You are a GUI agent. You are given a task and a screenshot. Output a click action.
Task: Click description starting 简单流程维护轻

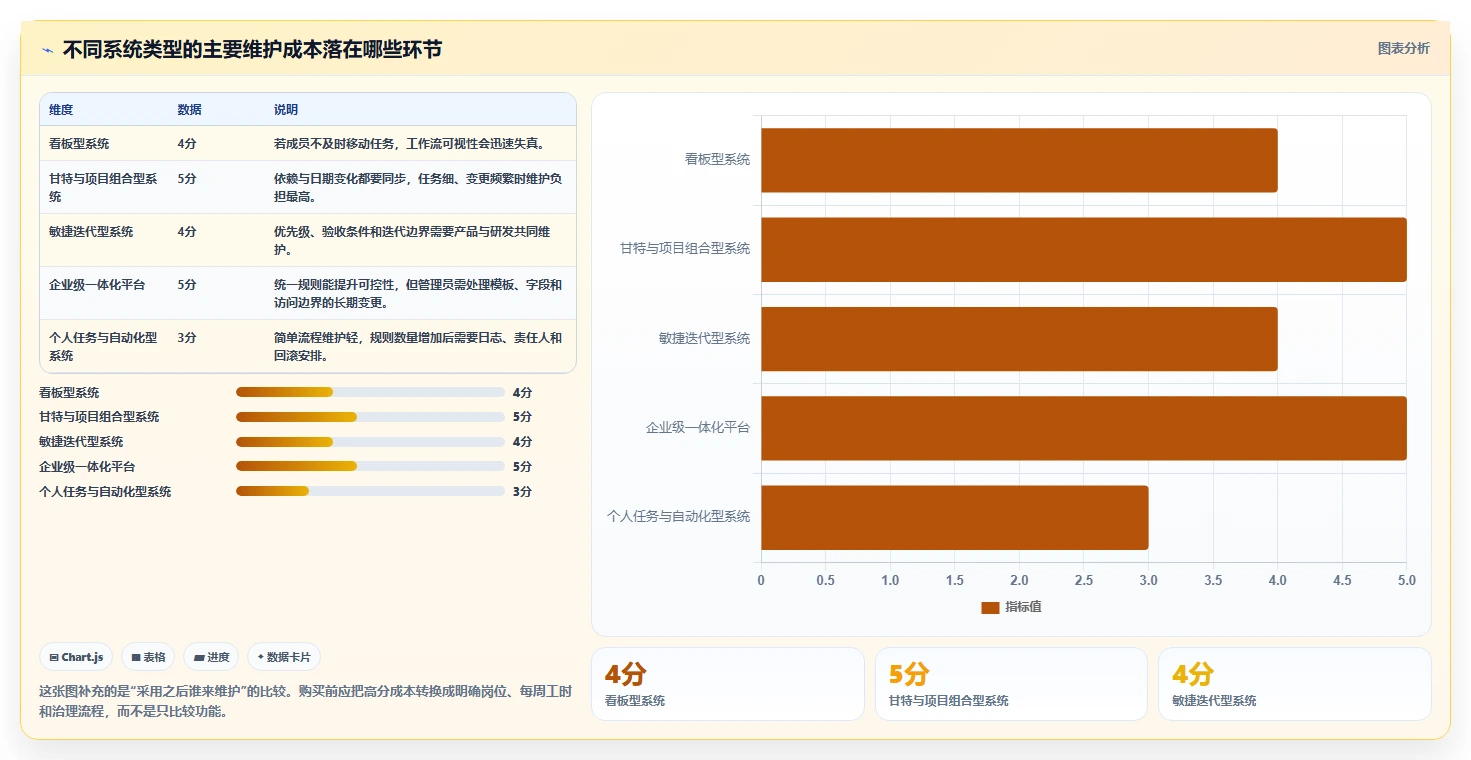418,346
